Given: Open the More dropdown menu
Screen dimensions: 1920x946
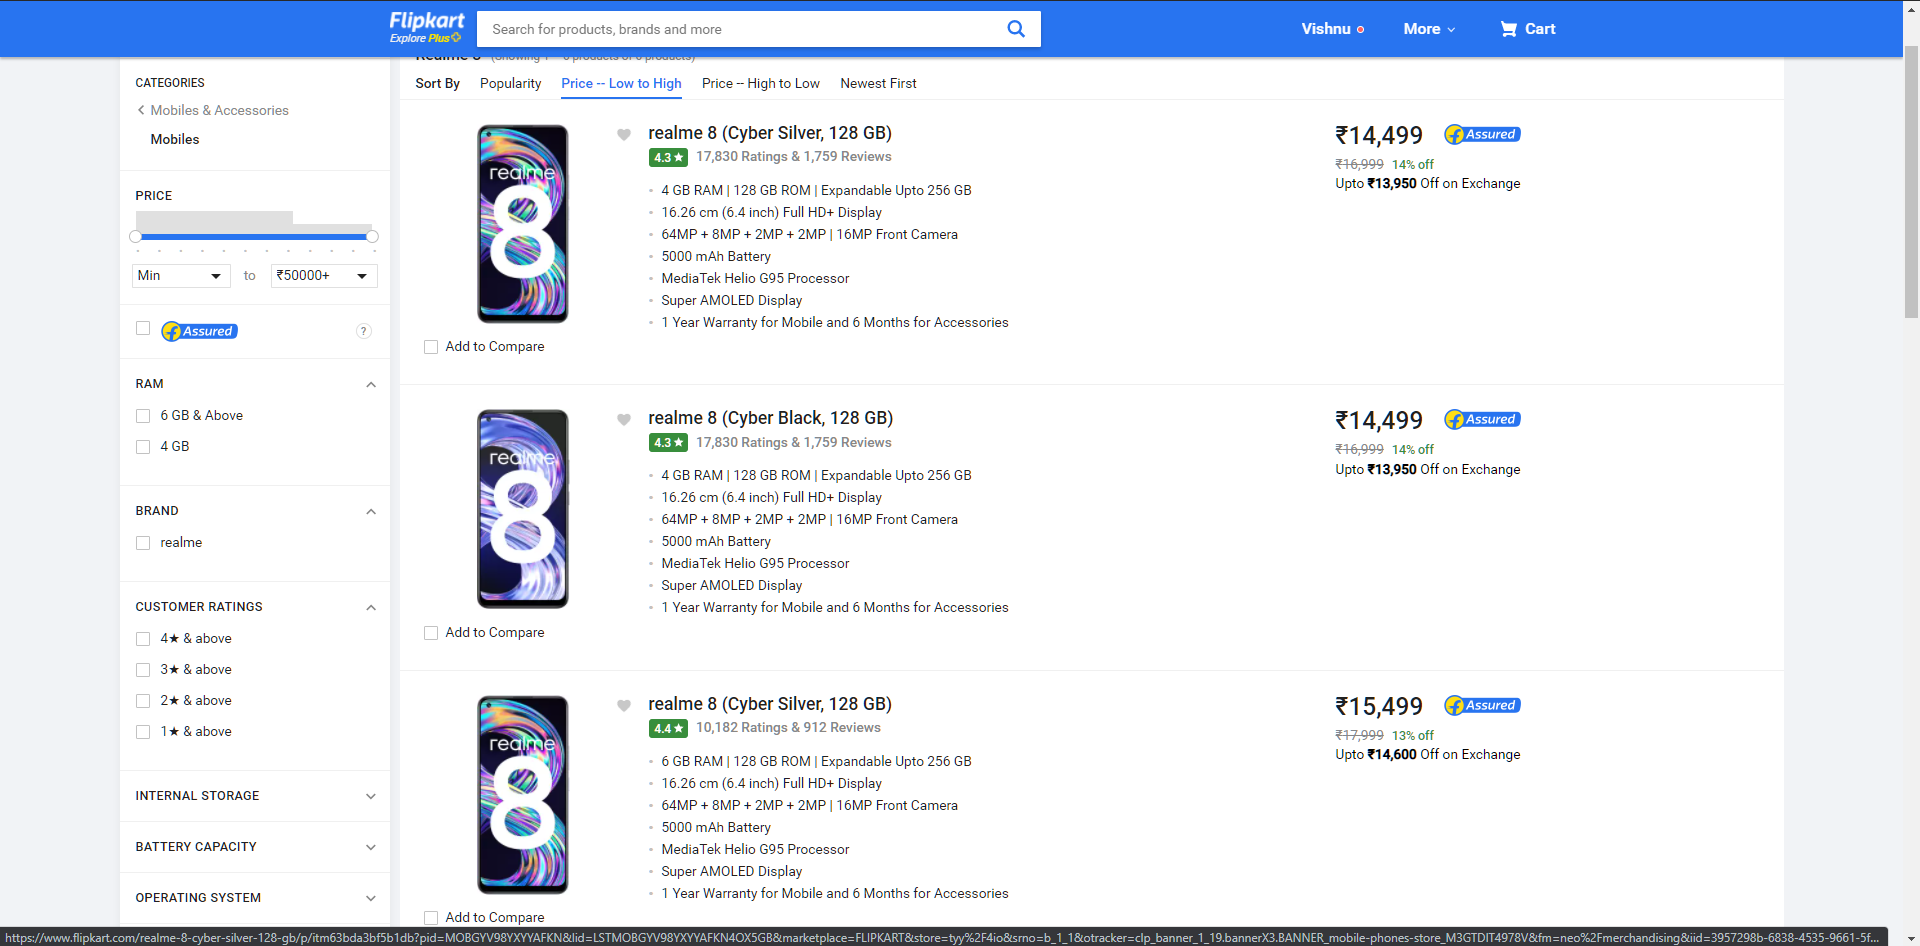Looking at the screenshot, I should coord(1429,29).
